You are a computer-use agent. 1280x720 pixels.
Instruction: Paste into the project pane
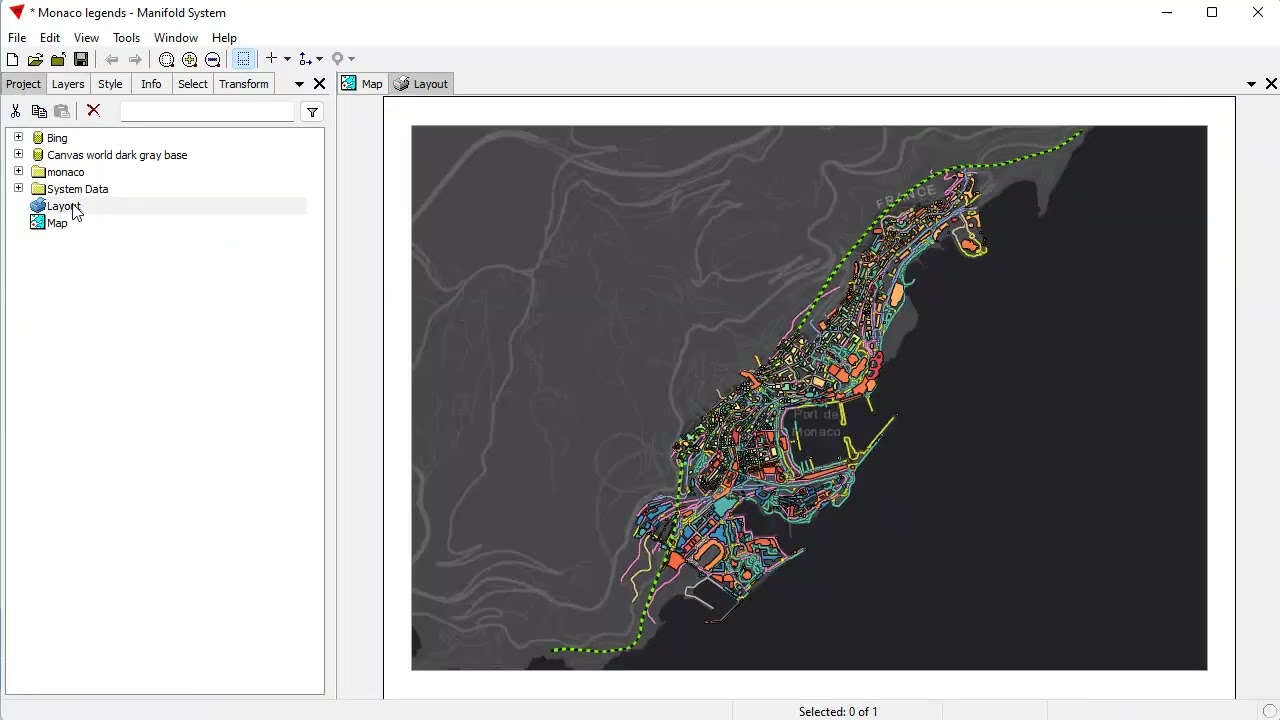click(62, 112)
